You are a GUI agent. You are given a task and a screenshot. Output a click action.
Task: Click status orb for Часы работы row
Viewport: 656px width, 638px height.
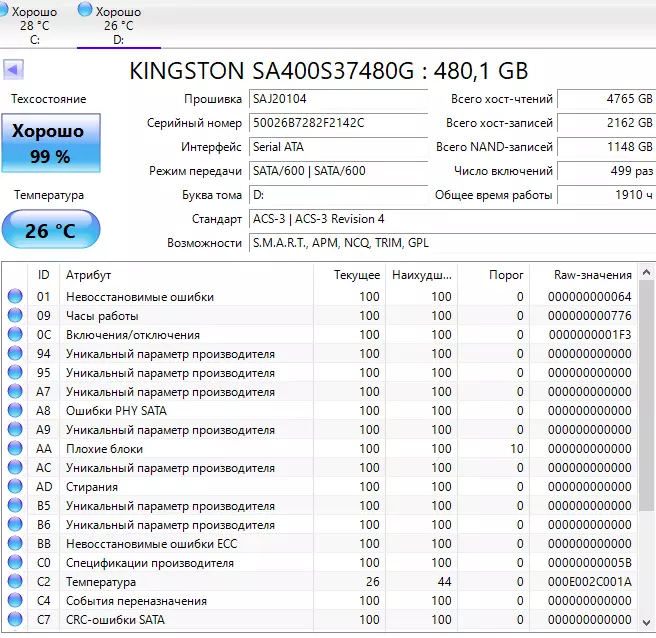pos(15,316)
